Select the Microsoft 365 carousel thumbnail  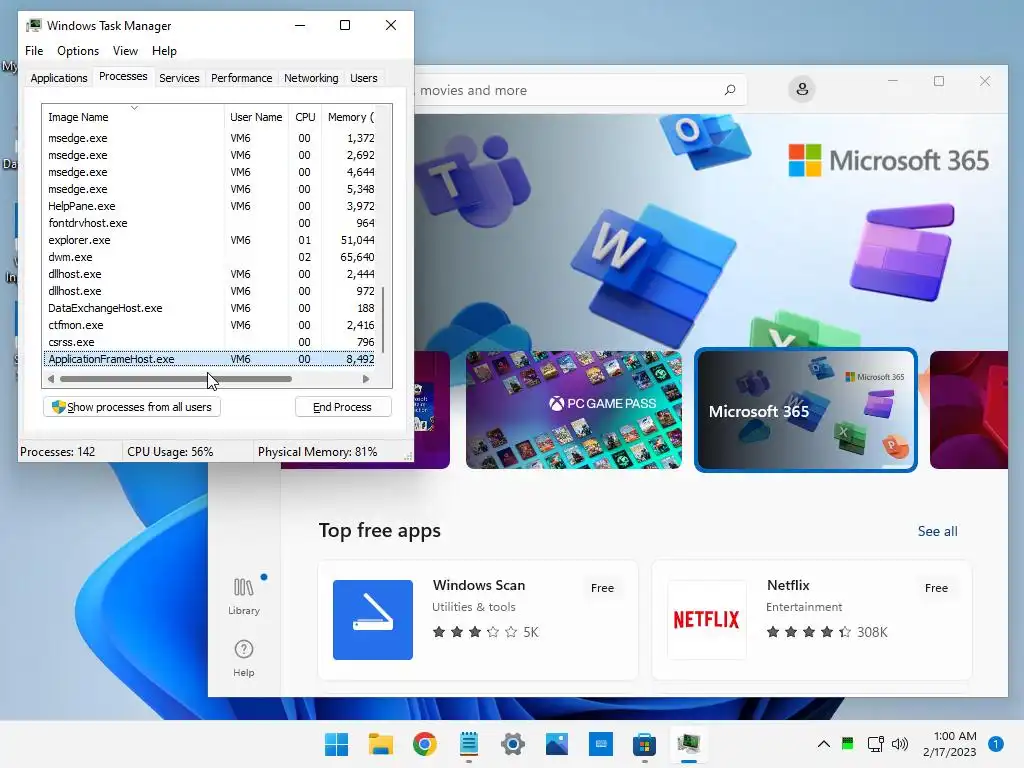tap(806, 410)
